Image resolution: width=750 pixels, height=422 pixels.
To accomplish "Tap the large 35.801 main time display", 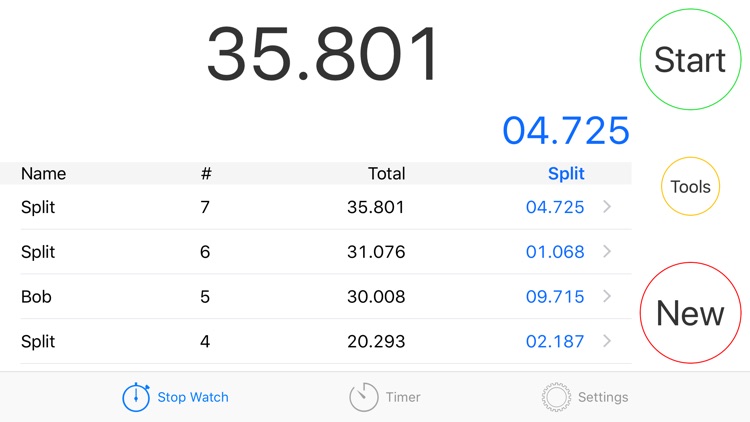I will click(x=322, y=54).
